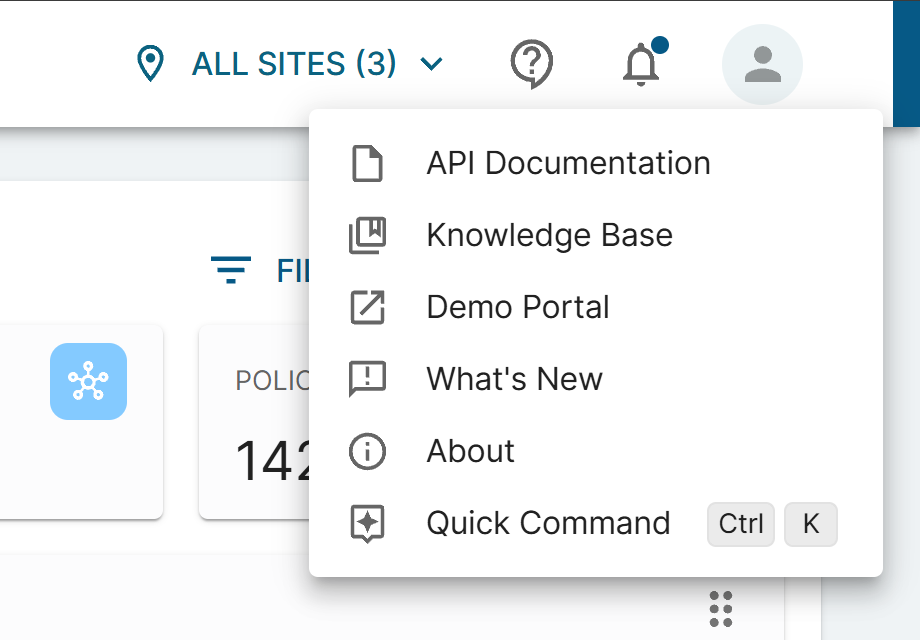Image resolution: width=920 pixels, height=640 pixels.
Task: Click the K shortcut key badge
Action: pos(810,524)
